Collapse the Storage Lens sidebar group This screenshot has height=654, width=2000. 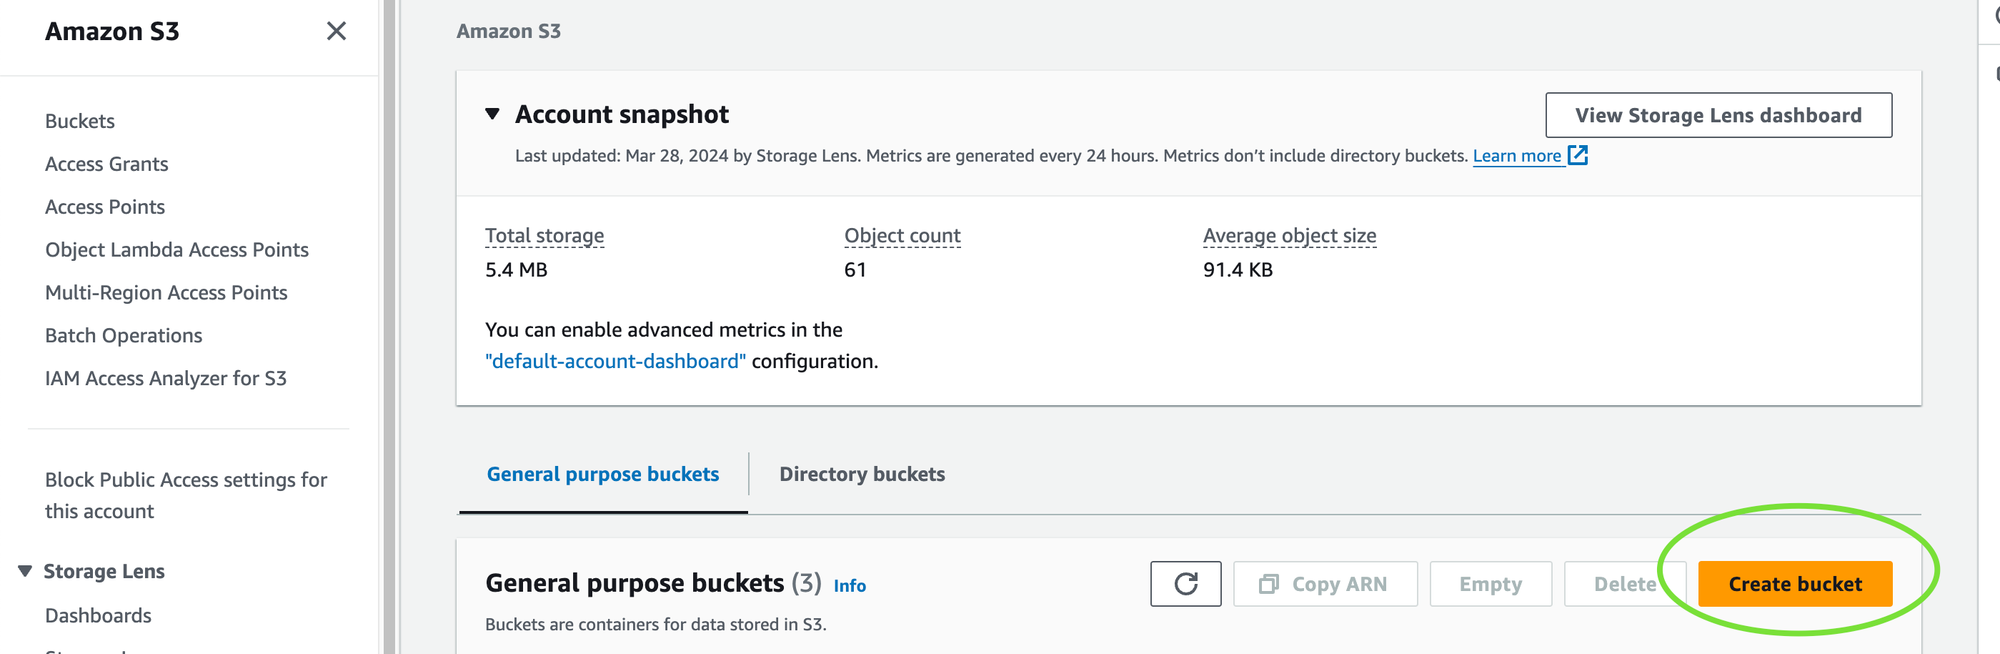point(25,571)
